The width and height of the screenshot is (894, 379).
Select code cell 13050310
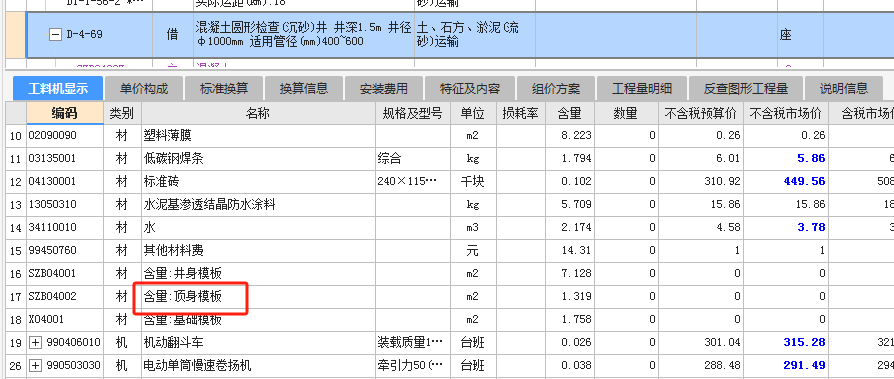[x=64, y=205]
